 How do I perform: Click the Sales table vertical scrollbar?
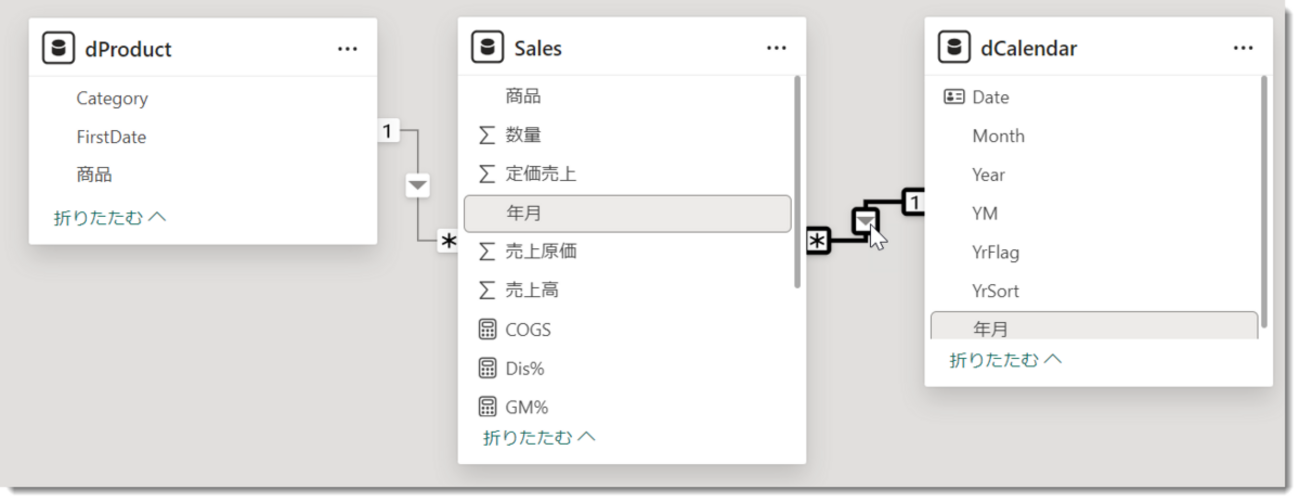pos(797,182)
